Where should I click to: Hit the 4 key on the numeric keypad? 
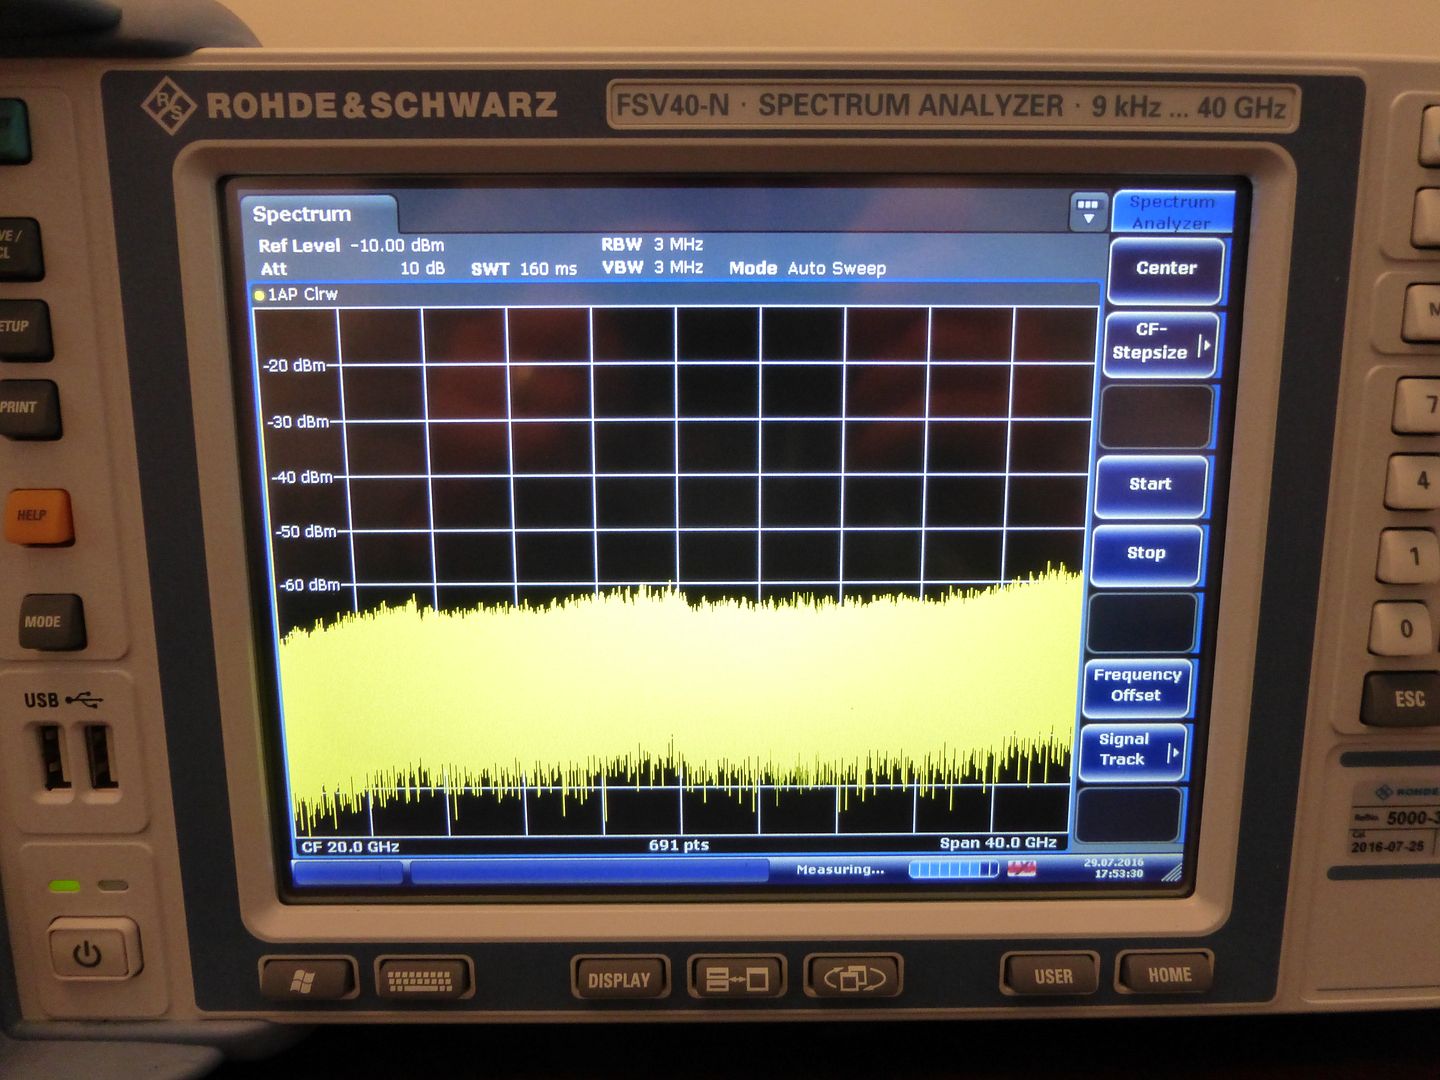1415,481
